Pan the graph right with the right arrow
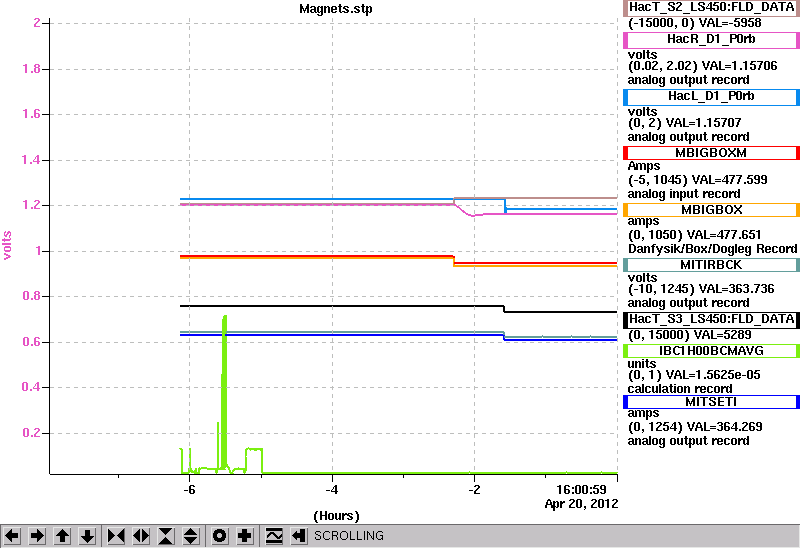800x548 pixels. click(37, 536)
